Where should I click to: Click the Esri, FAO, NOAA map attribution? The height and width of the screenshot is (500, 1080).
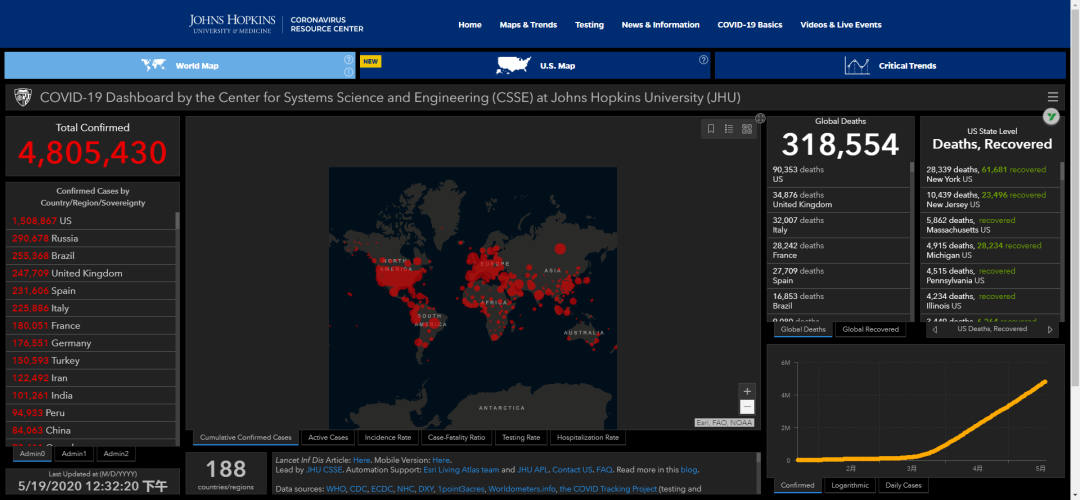click(724, 423)
